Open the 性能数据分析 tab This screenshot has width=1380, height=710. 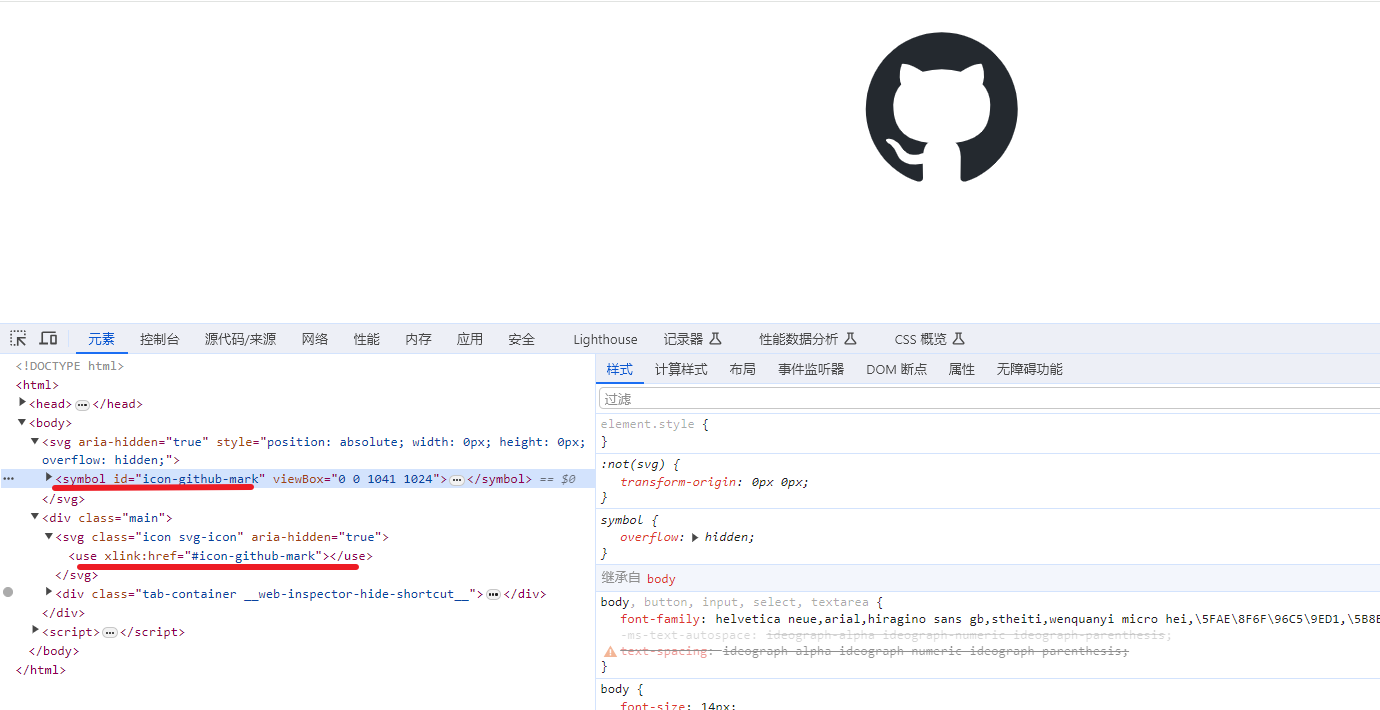[807, 339]
